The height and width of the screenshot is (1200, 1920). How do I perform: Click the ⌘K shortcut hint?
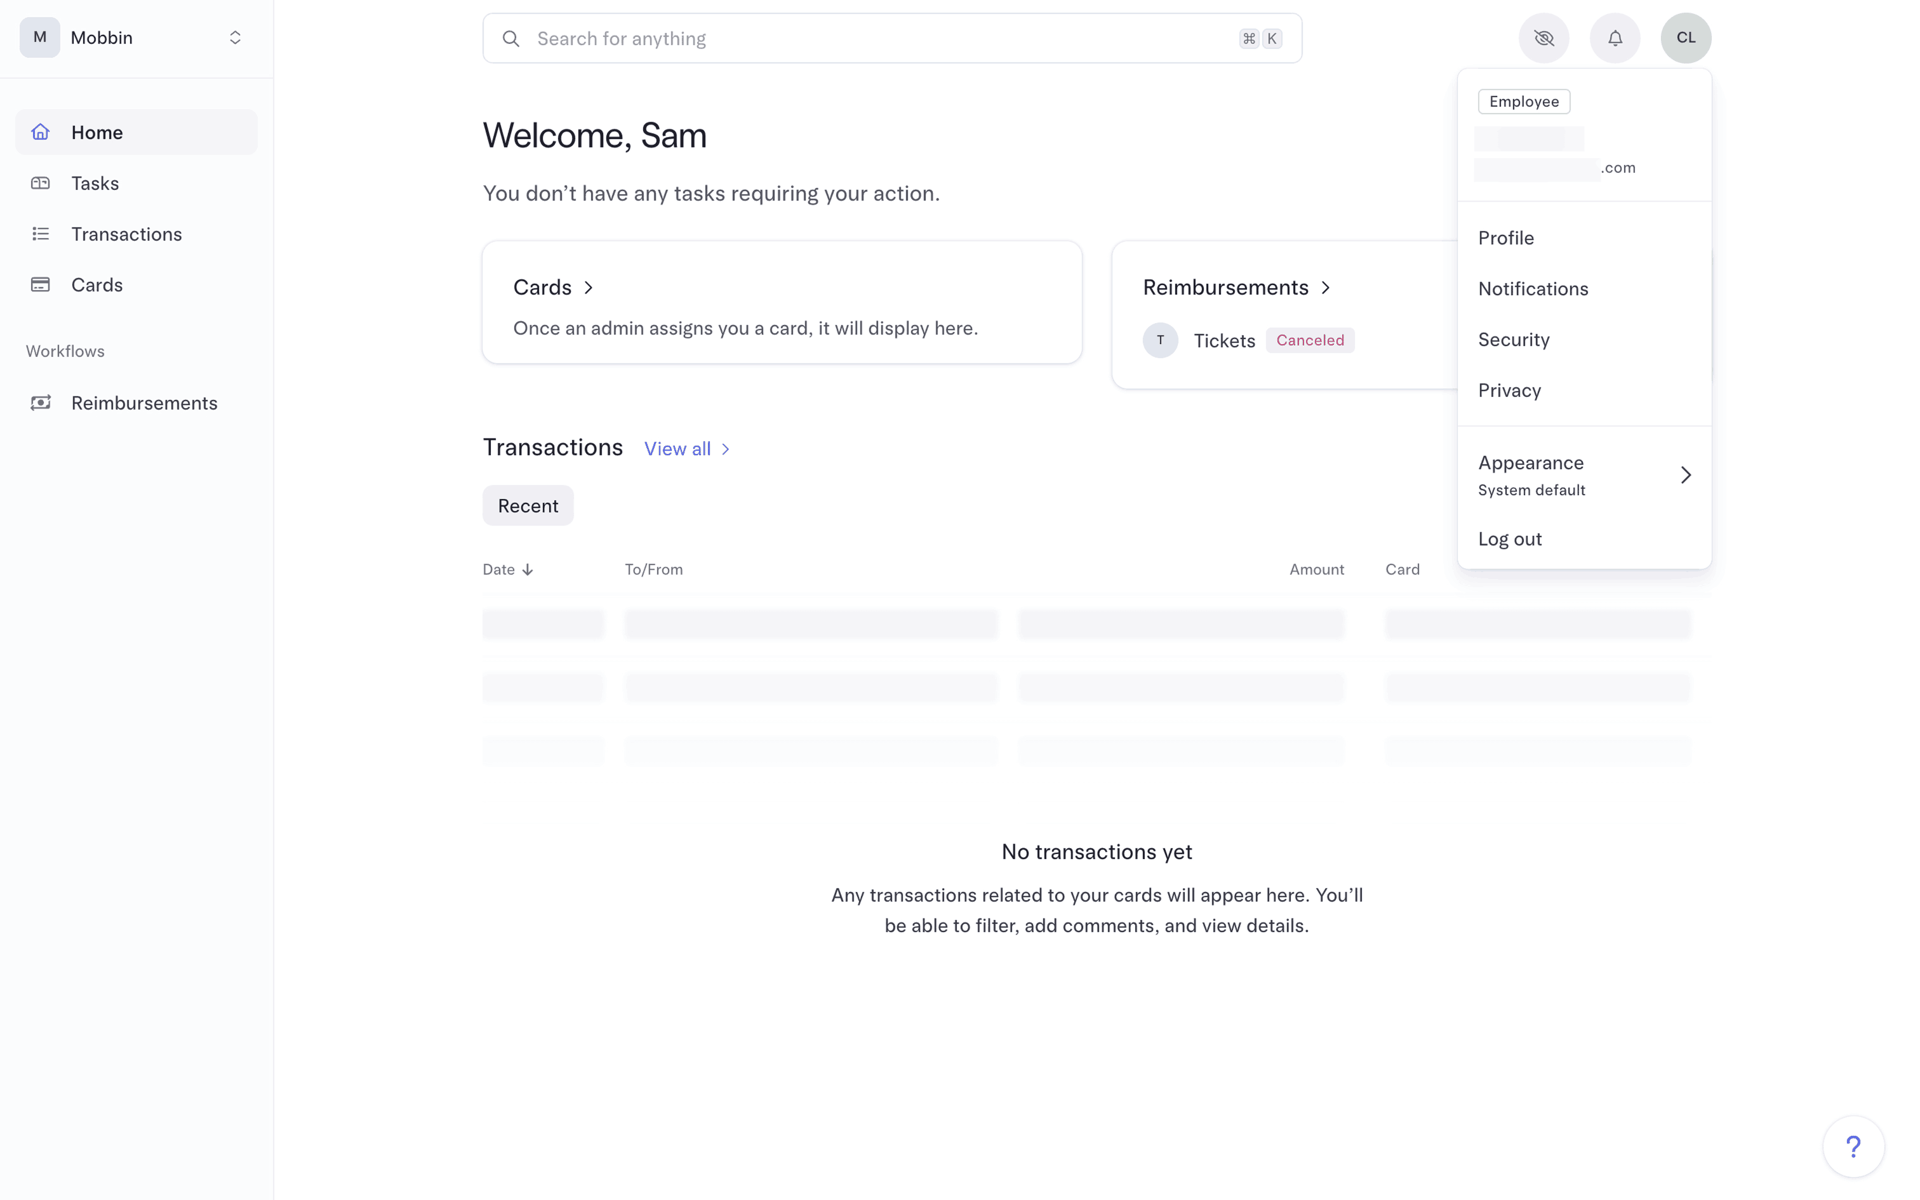pyautogui.click(x=1260, y=39)
